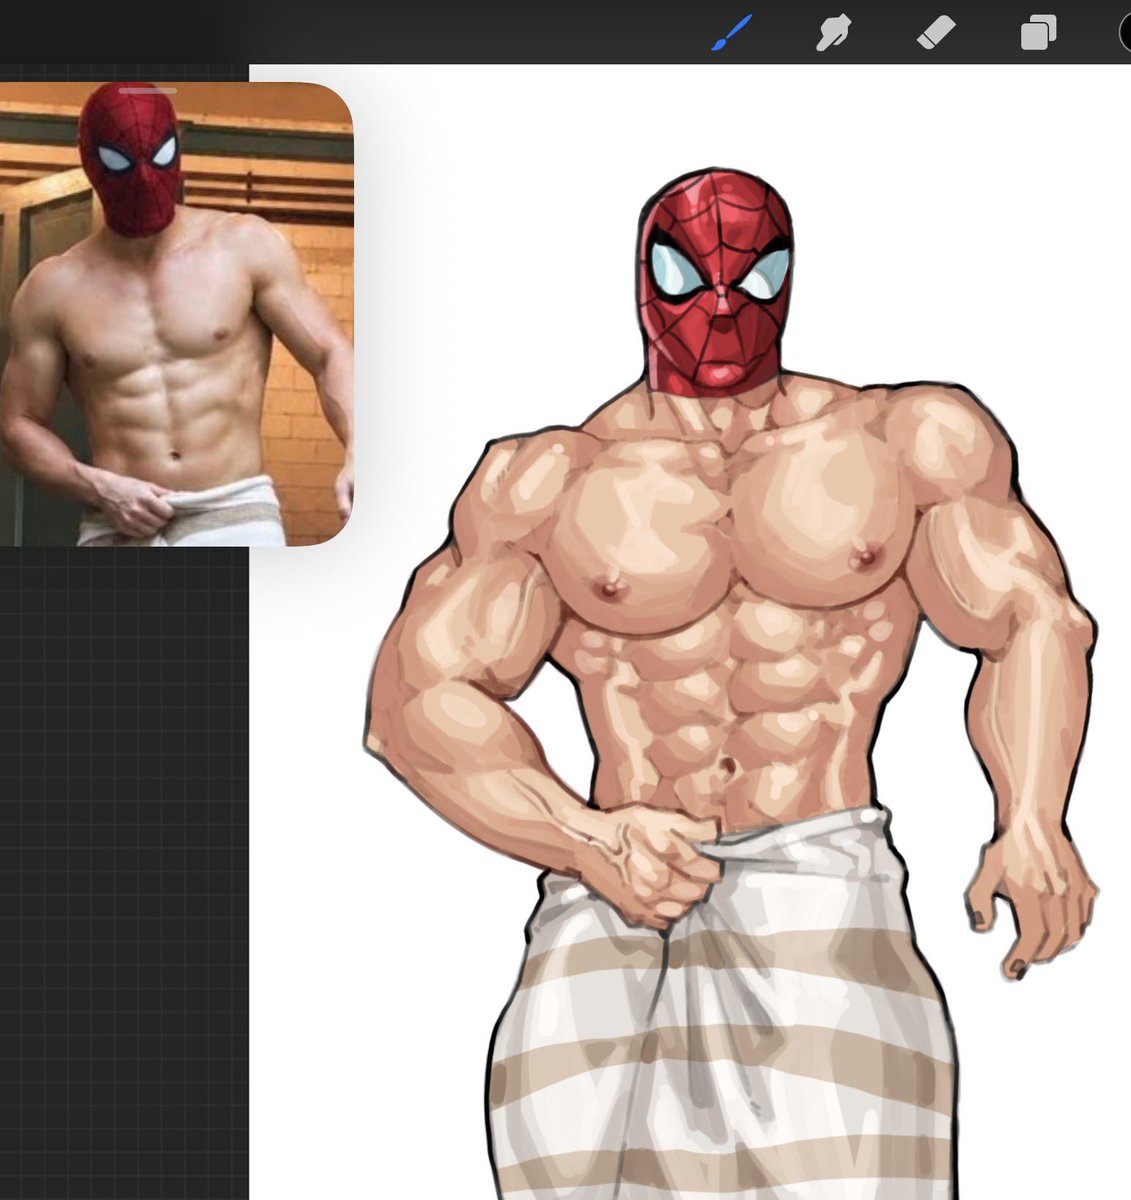Image resolution: width=1131 pixels, height=1200 pixels.
Task: Grab the reference window top handle
Action: [x=147, y=91]
